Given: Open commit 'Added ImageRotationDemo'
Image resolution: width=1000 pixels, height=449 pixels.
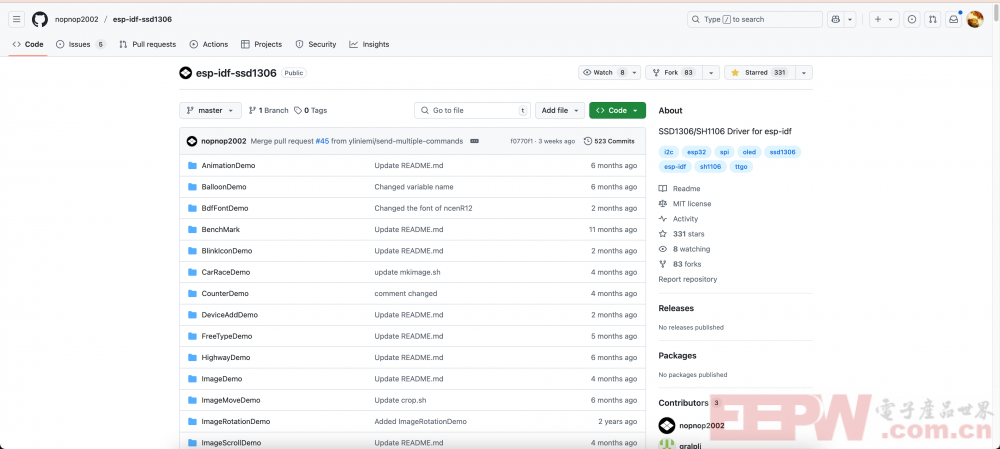Looking at the screenshot, I should point(420,422).
